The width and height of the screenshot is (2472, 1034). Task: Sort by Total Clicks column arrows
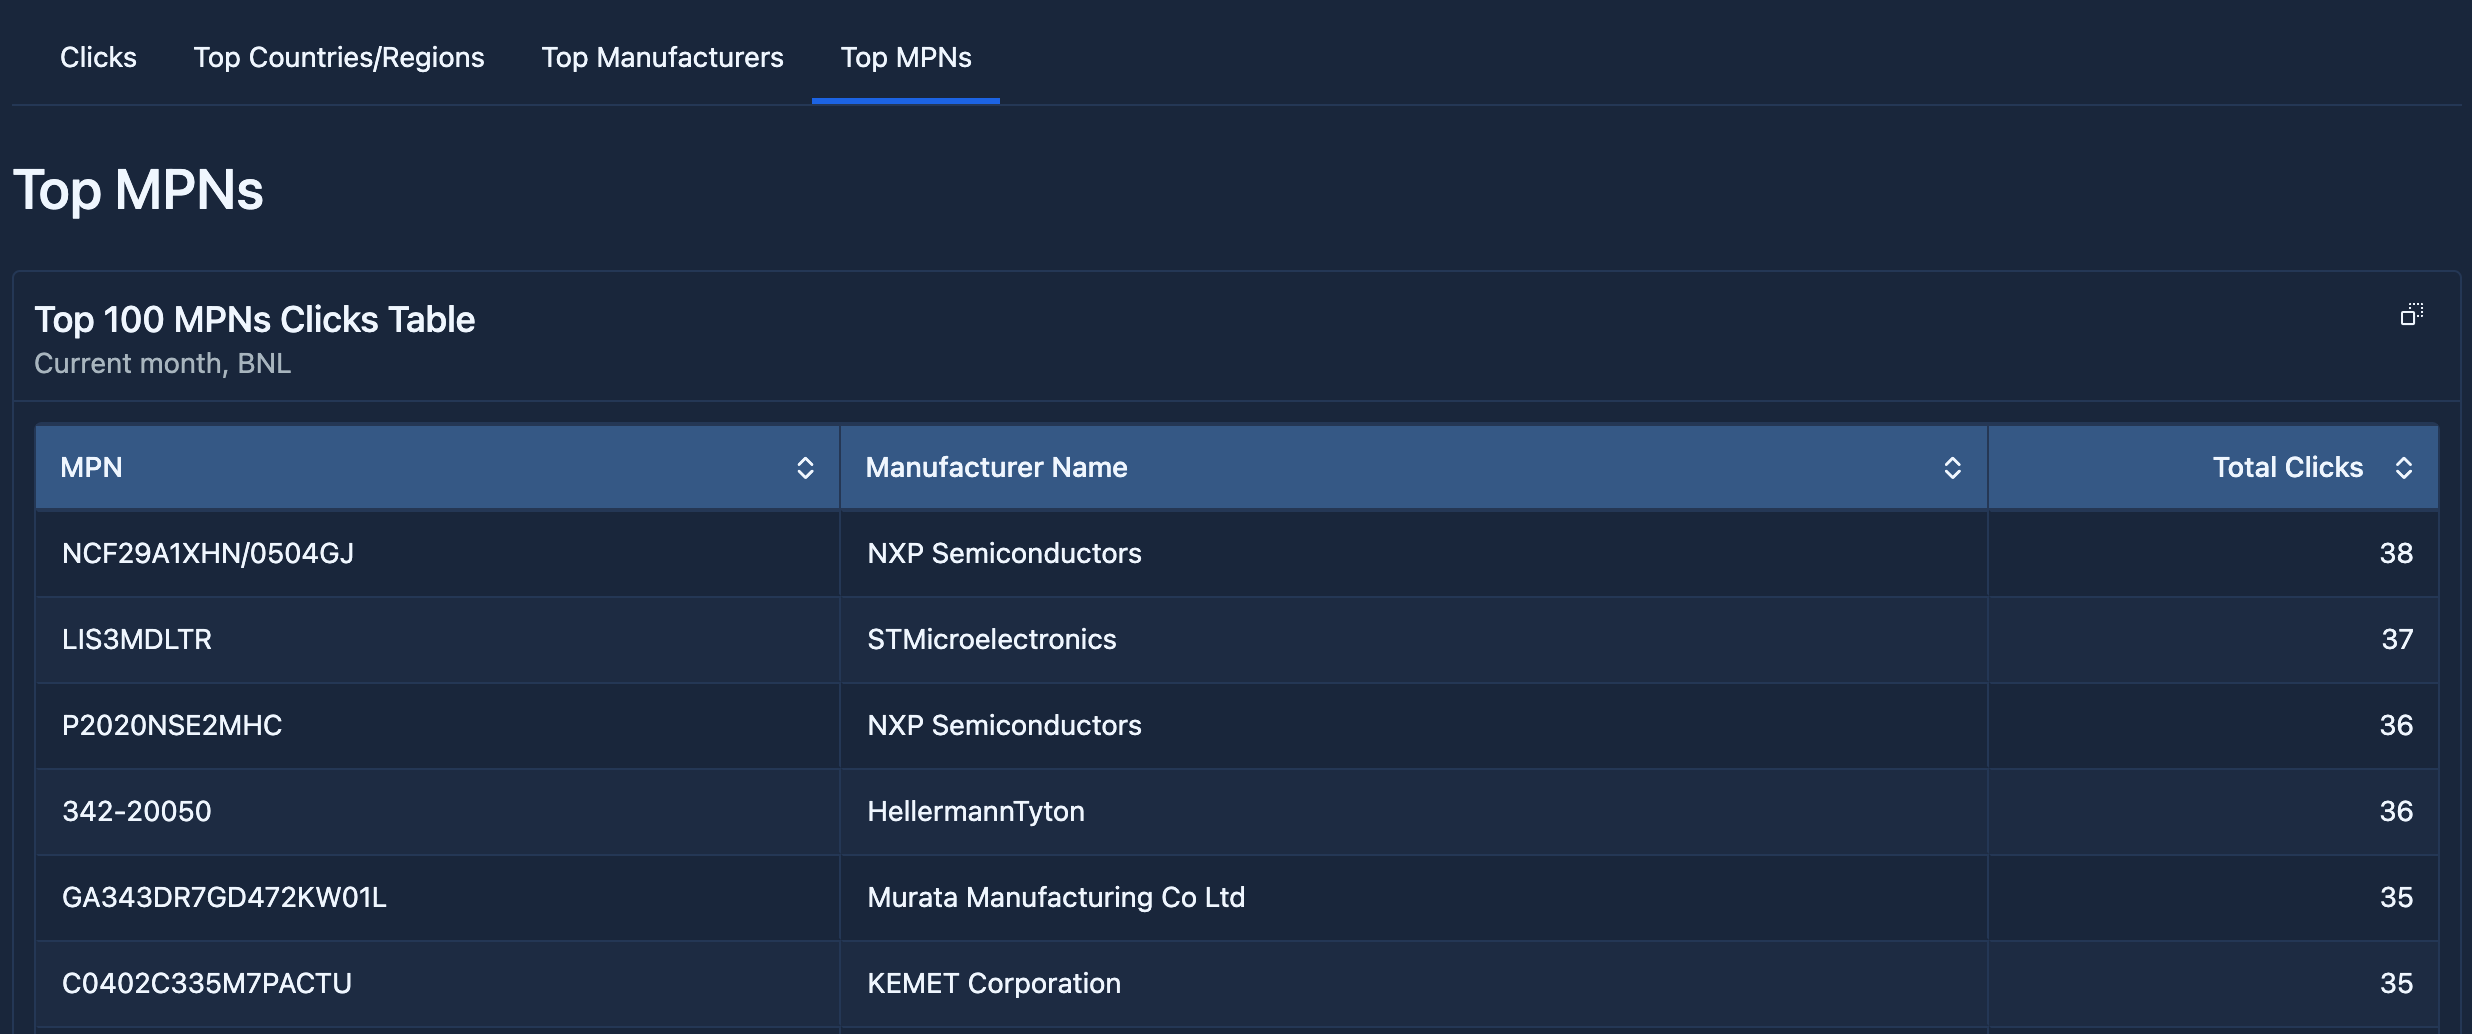[x=2404, y=468]
